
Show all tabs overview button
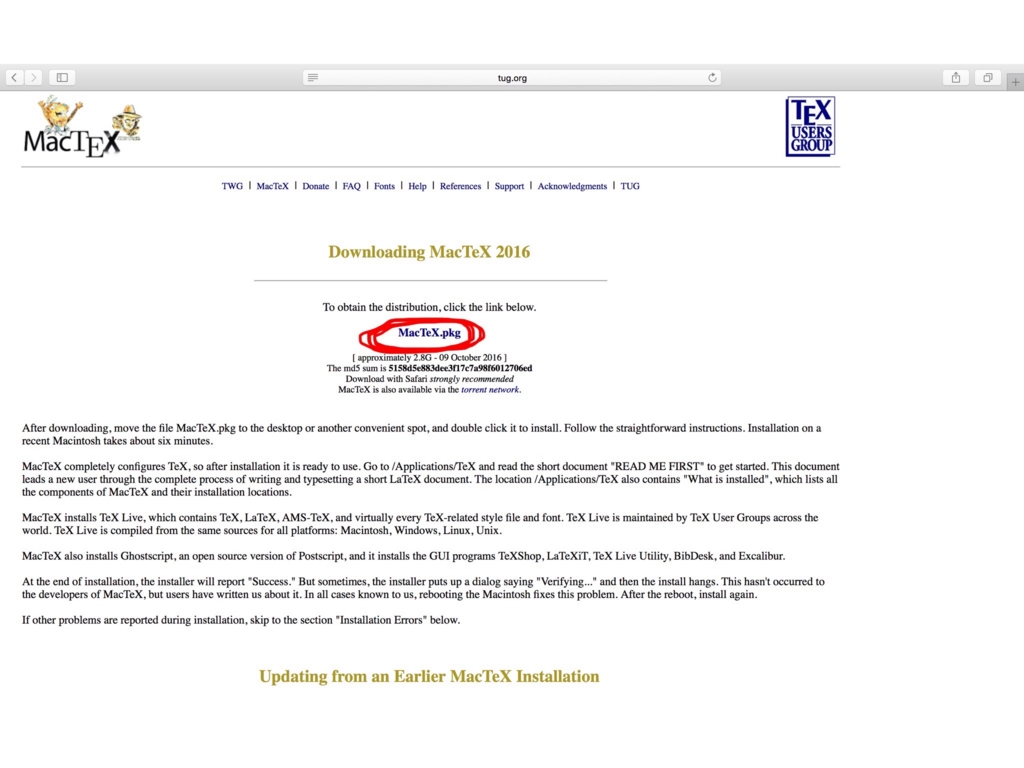987,77
